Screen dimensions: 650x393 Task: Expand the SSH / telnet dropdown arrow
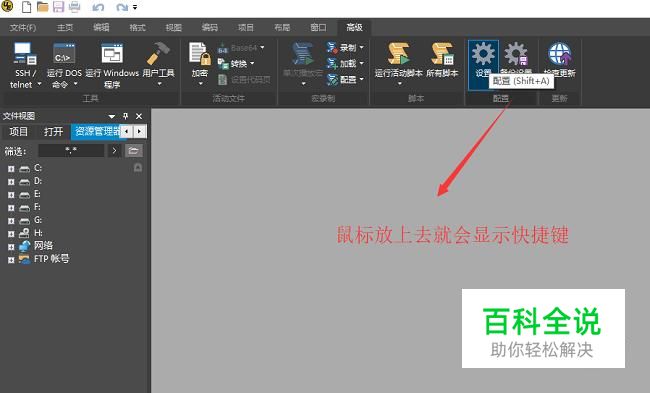[39, 84]
